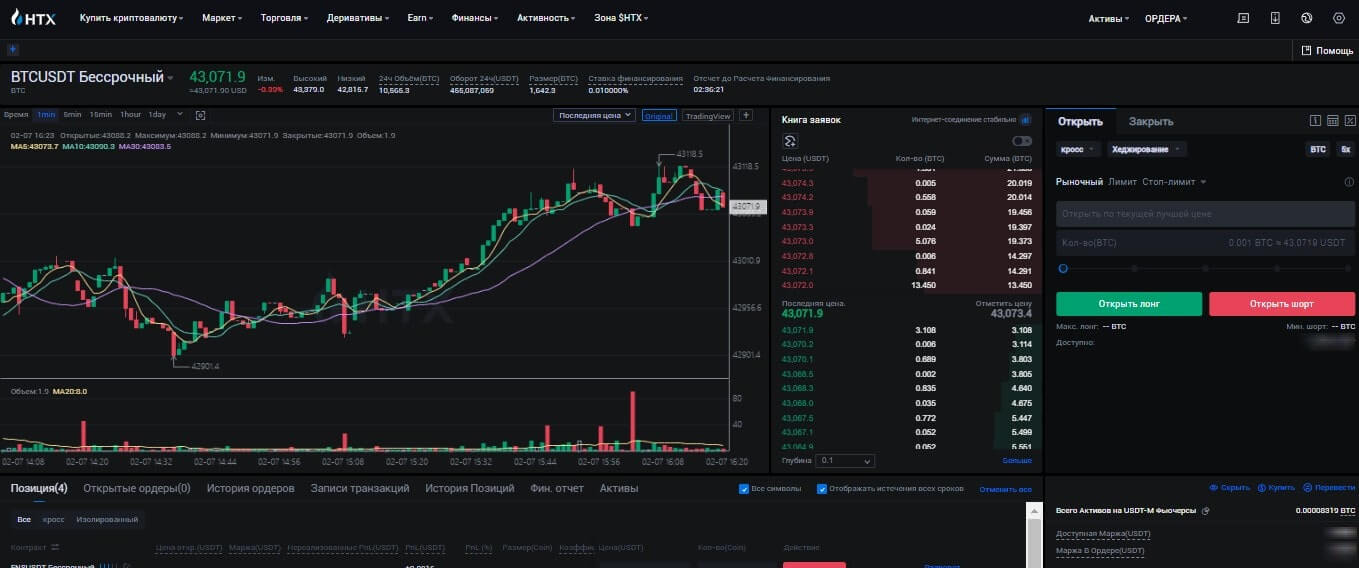
Task: Uncheck 'Отображать истечения всех сроков' checkbox
Action: click(x=822, y=489)
